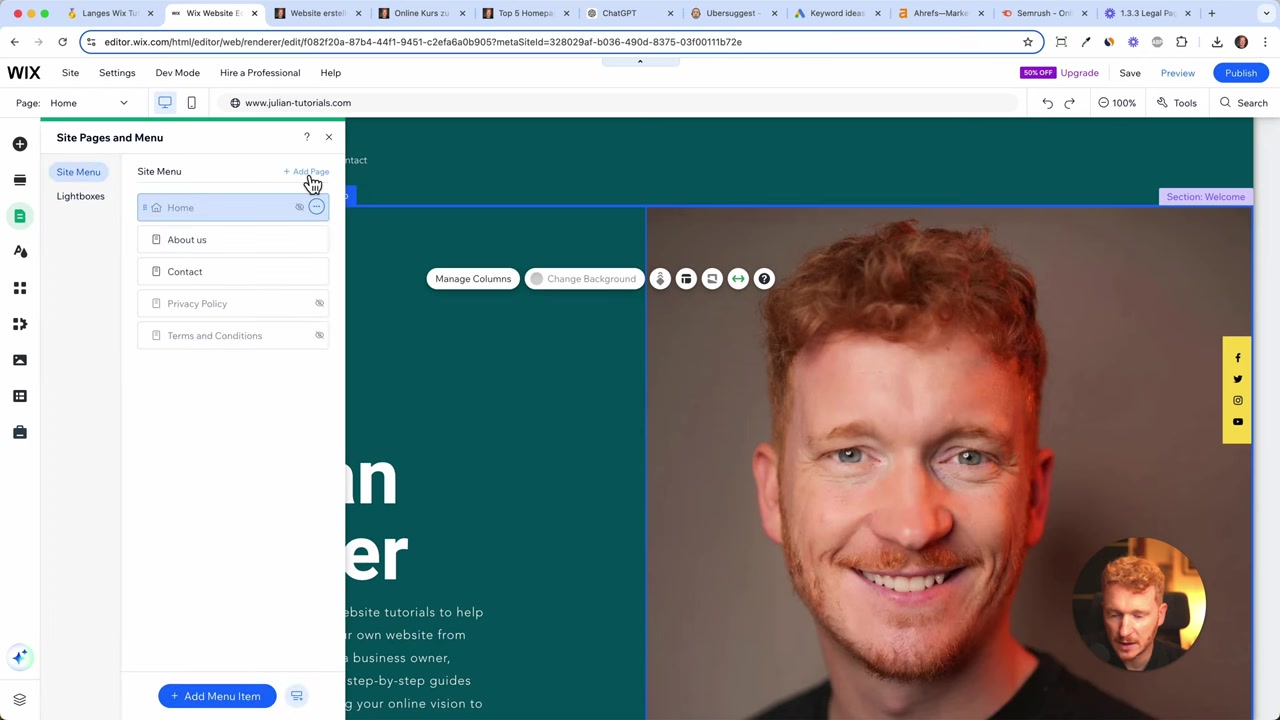This screenshot has height=720, width=1280.
Task: Click the Save button
Action: click(1130, 73)
